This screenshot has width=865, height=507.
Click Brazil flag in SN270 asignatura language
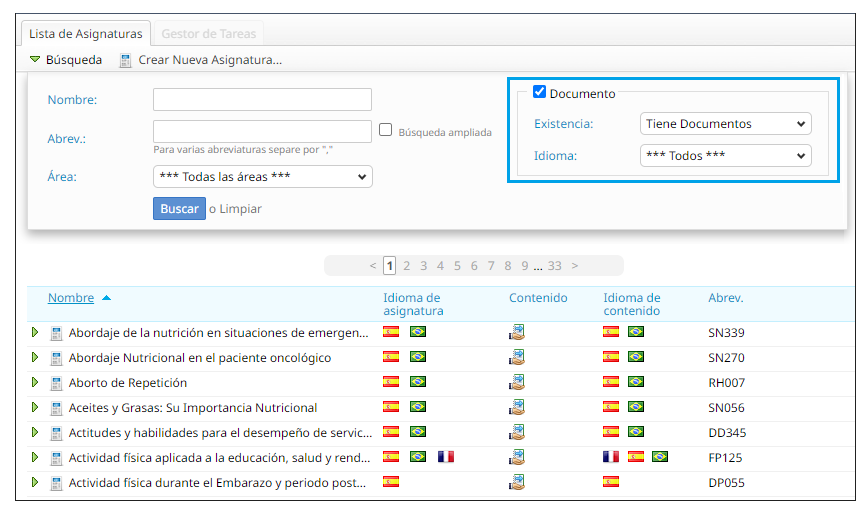418,356
